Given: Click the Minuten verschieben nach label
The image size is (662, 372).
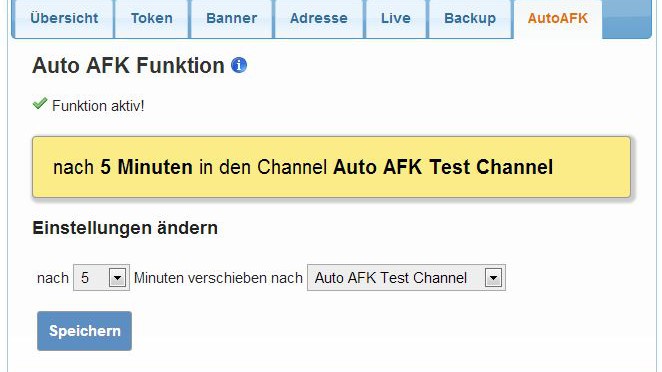Looking at the screenshot, I should pyautogui.click(x=218, y=278).
